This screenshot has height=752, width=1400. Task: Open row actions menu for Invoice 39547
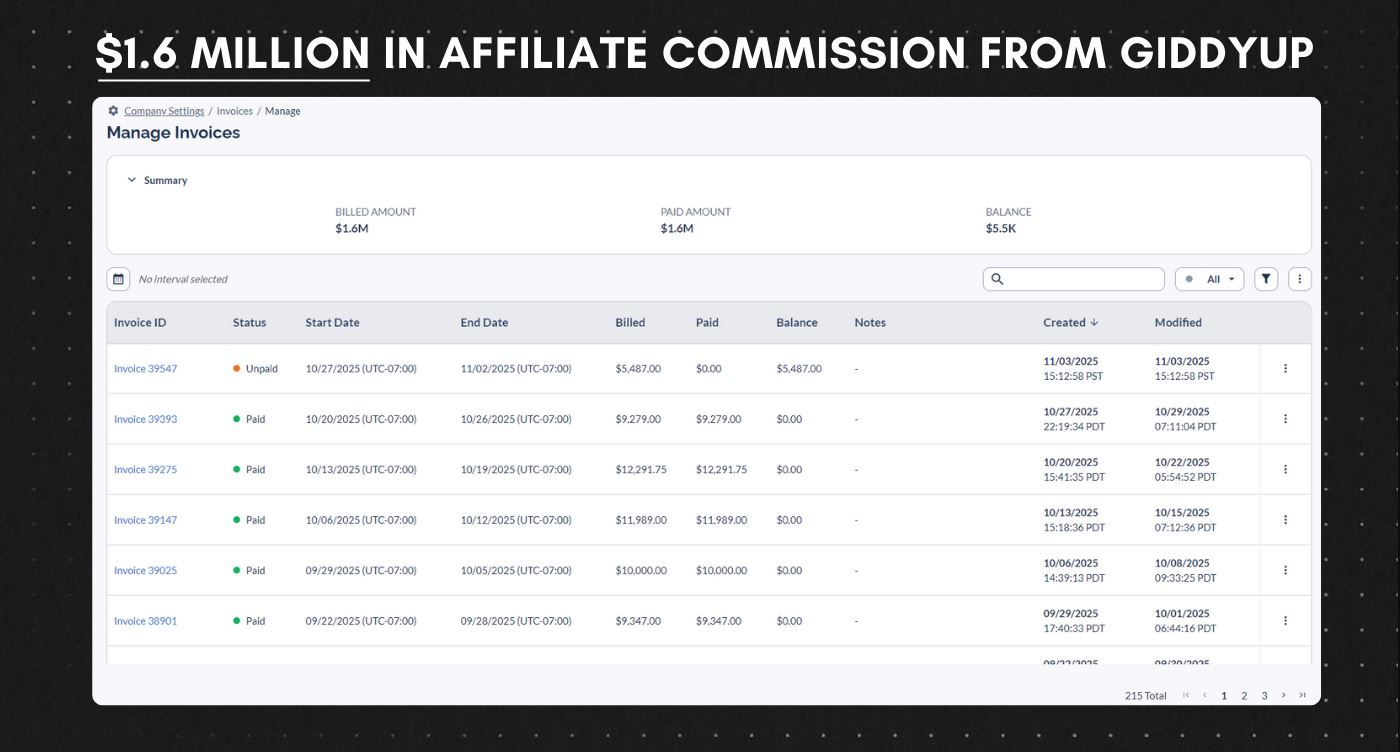(1285, 368)
